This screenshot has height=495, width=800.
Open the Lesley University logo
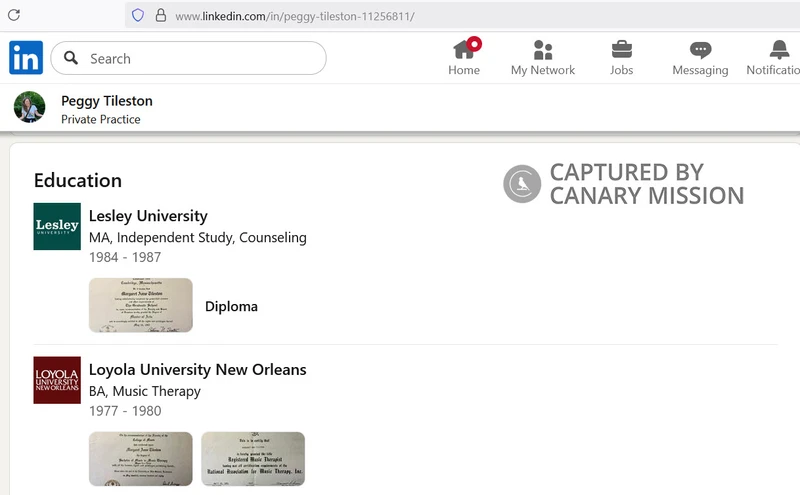57,226
